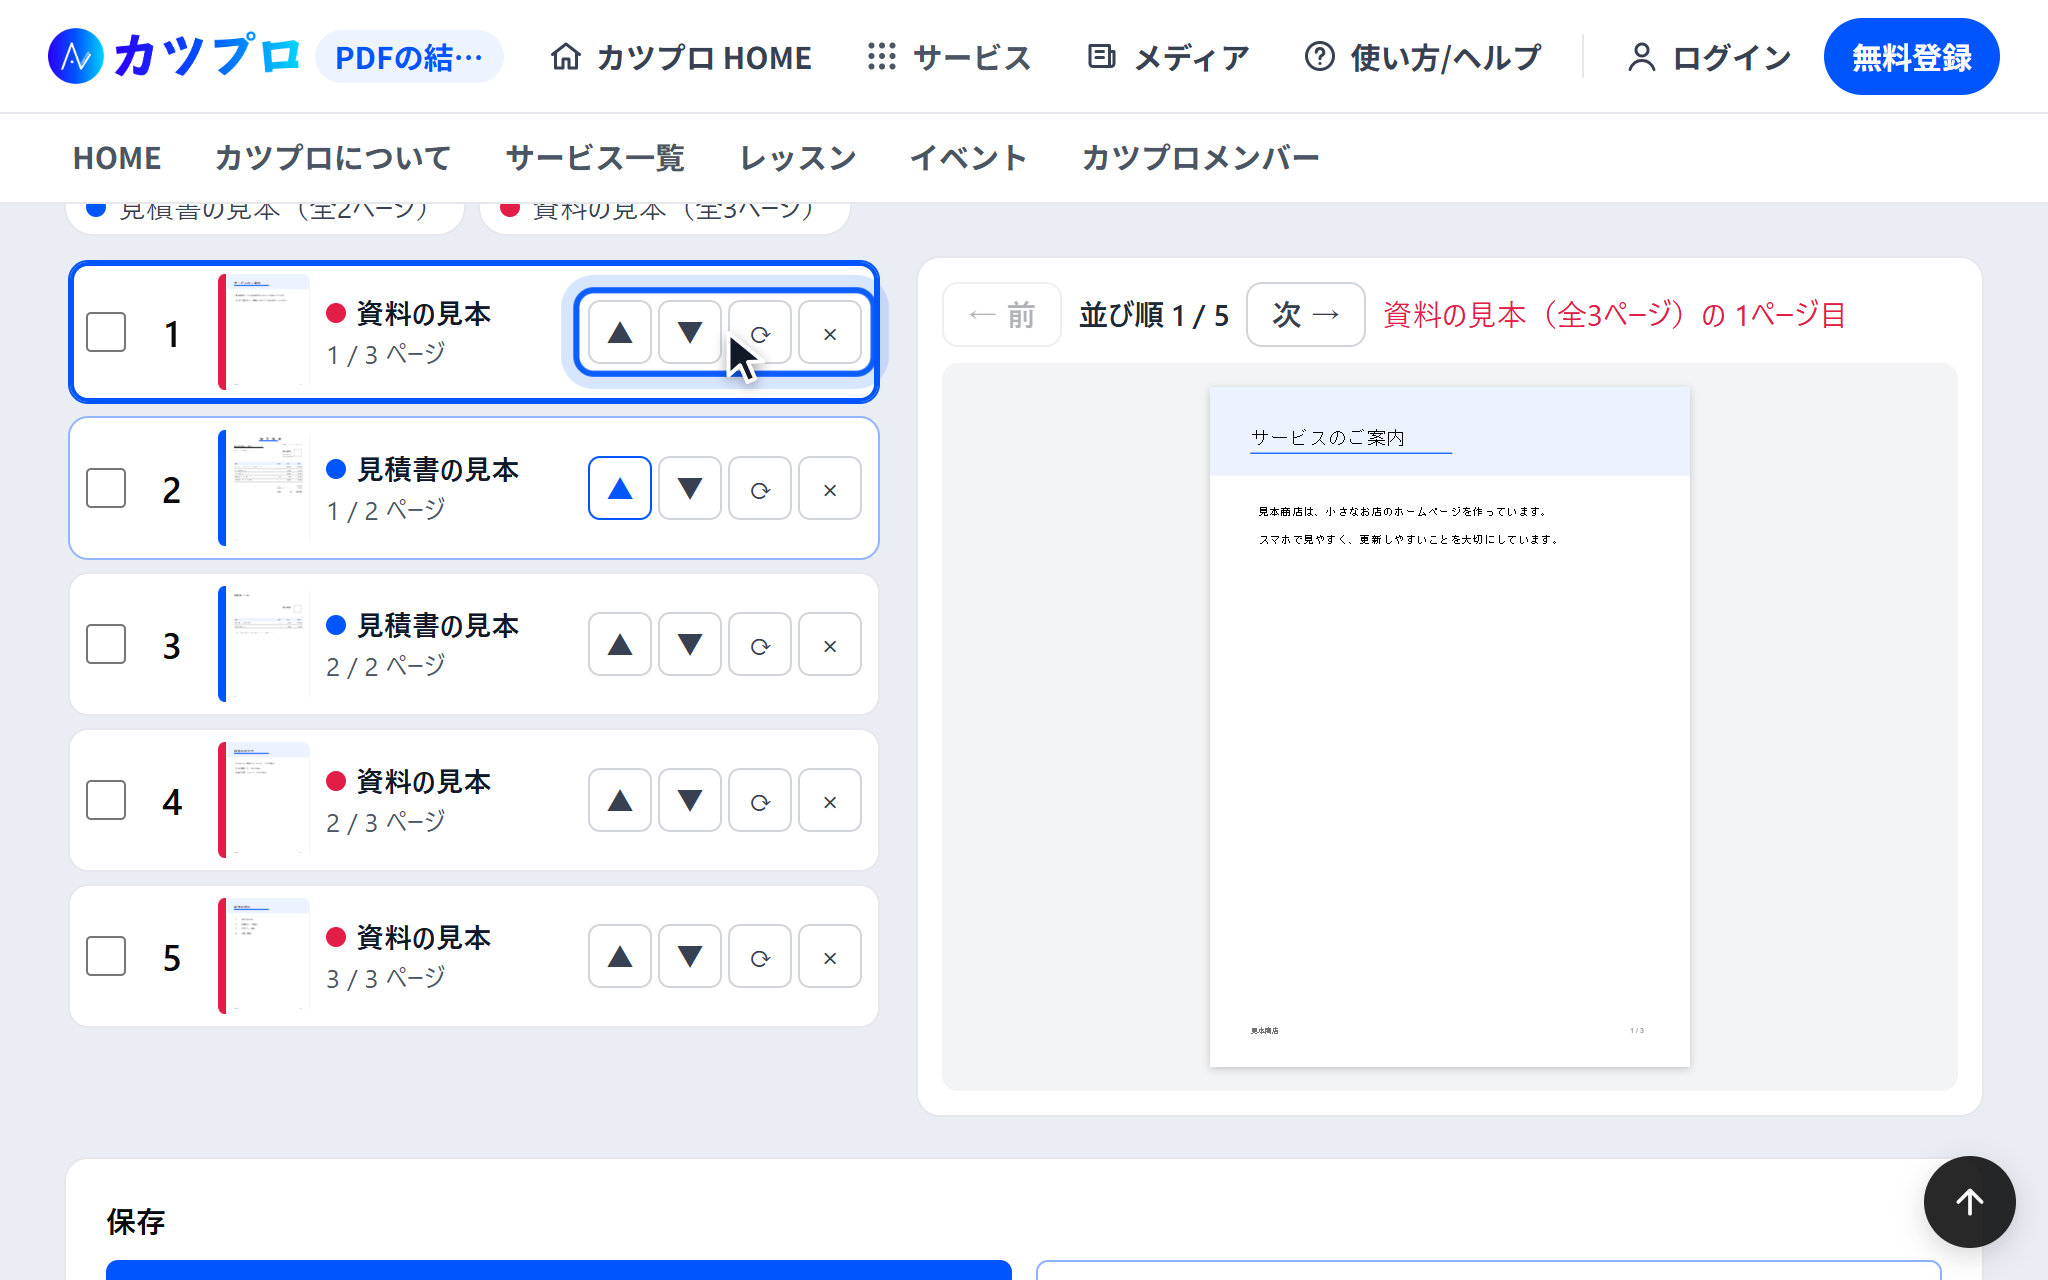Click 保存 heading
2048x1280 pixels.
pos(136,1221)
